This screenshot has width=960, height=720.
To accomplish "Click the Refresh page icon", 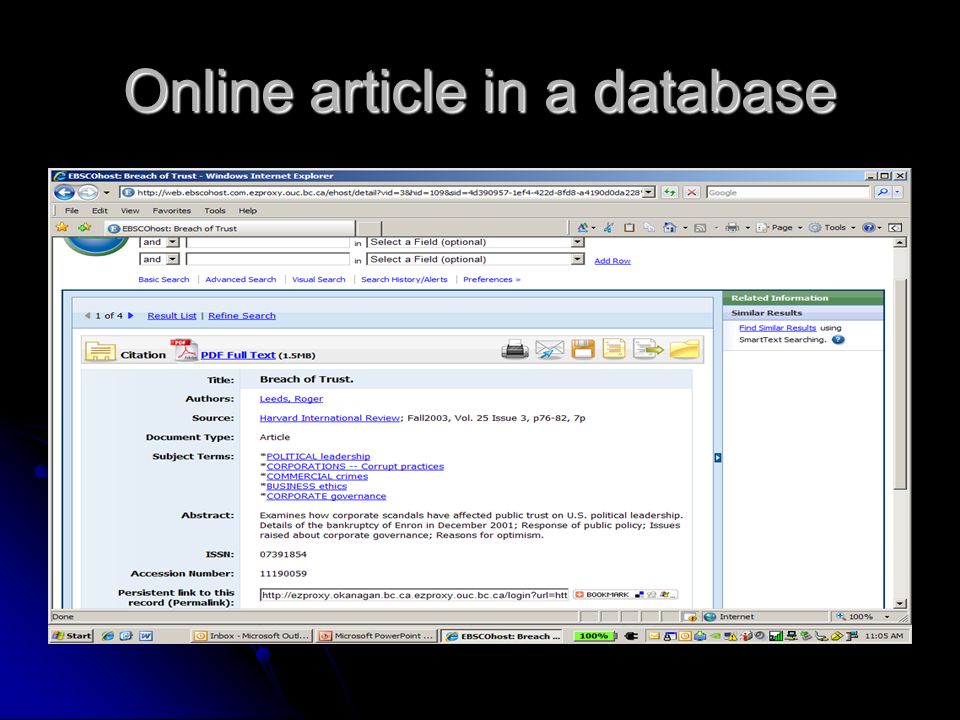I will [669, 192].
